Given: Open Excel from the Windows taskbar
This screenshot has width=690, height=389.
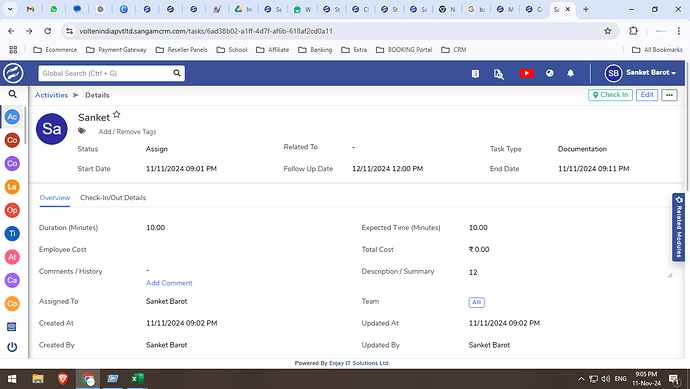Looking at the screenshot, I should (137, 379).
